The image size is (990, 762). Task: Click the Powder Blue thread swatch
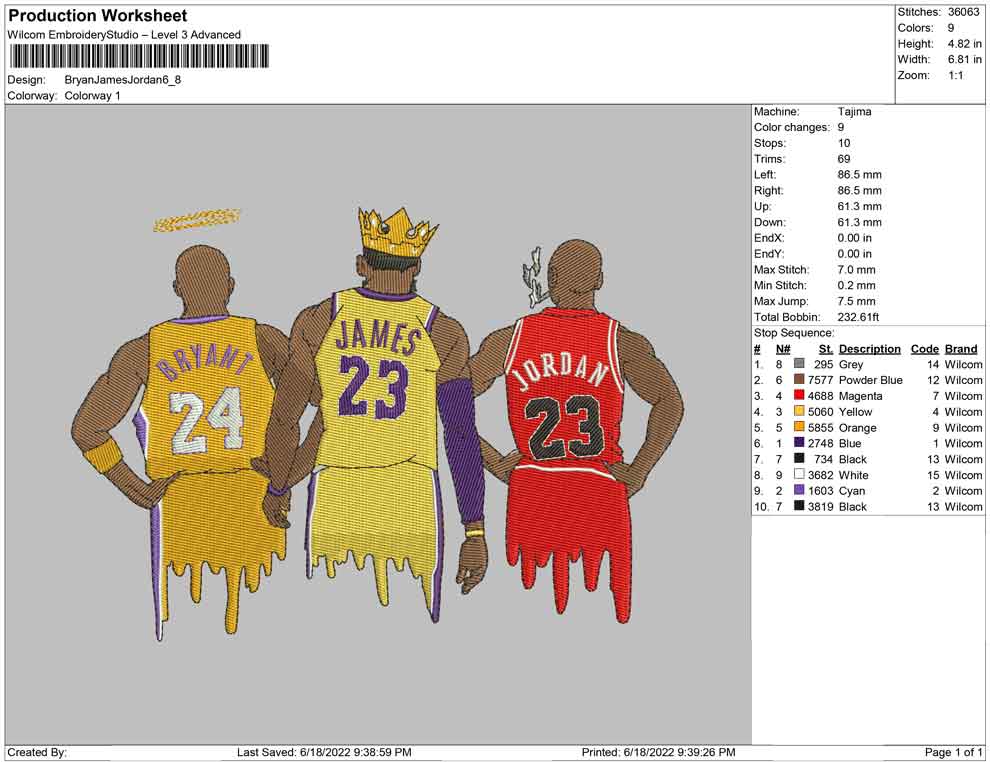(799, 380)
